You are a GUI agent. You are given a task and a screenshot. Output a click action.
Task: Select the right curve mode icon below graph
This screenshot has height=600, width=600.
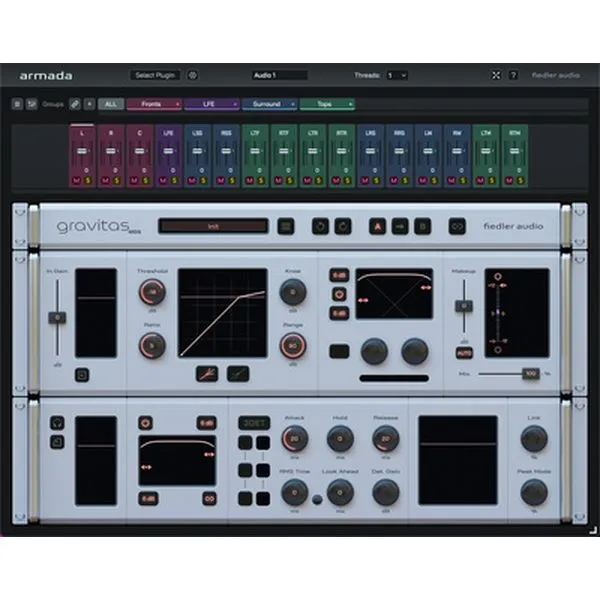point(238,374)
